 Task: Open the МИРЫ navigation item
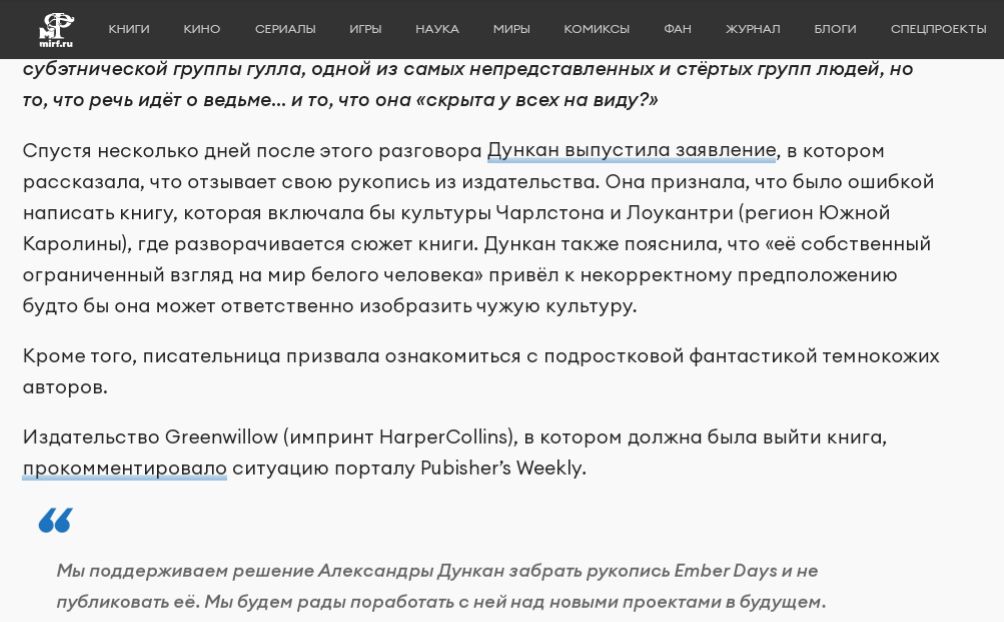coord(512,29)
